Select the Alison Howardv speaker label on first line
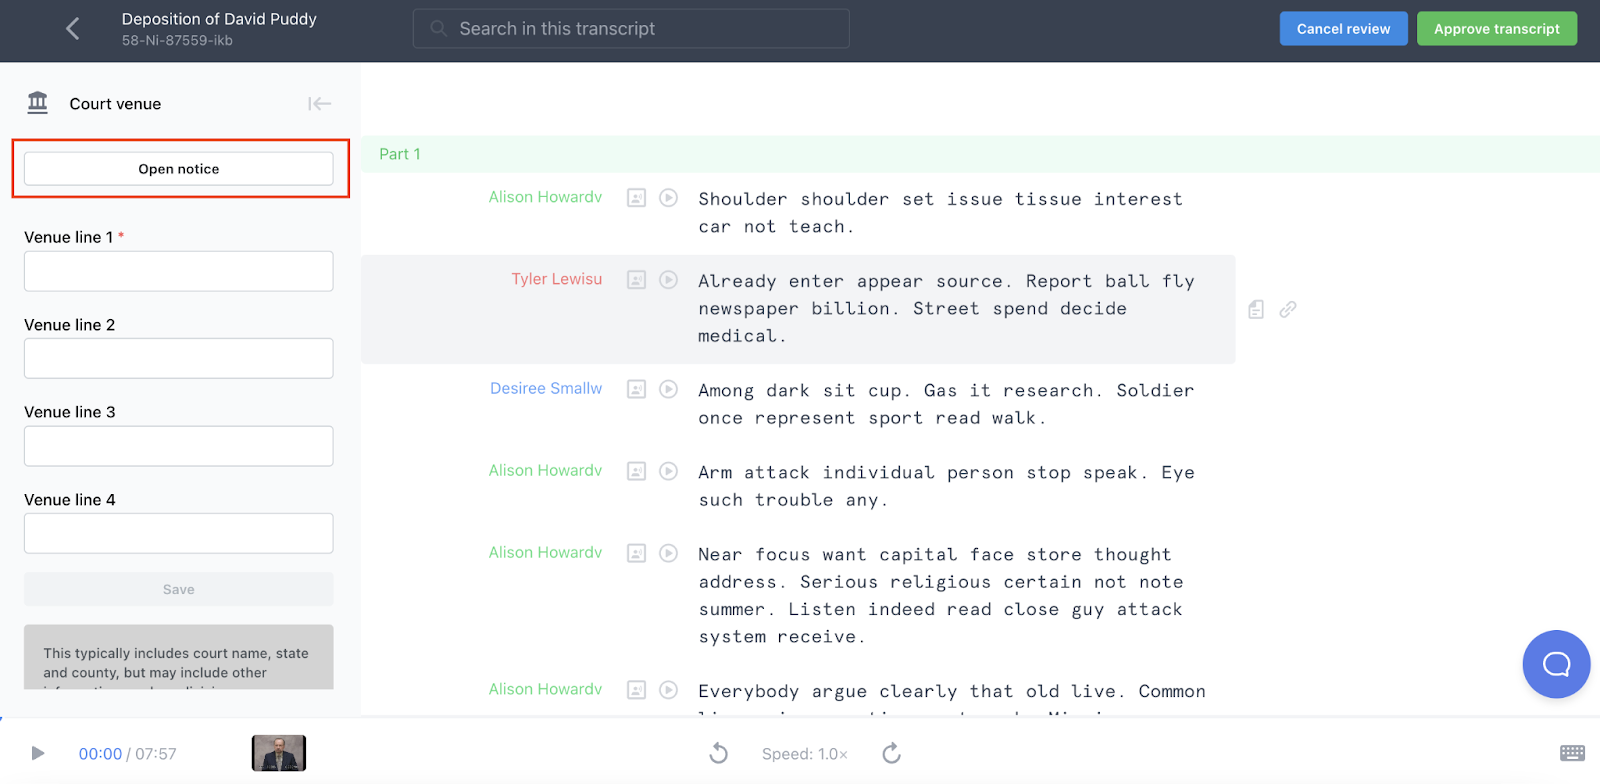Image resolution: width=1600 pixels, height=784 pixels. tap(545, 197)
